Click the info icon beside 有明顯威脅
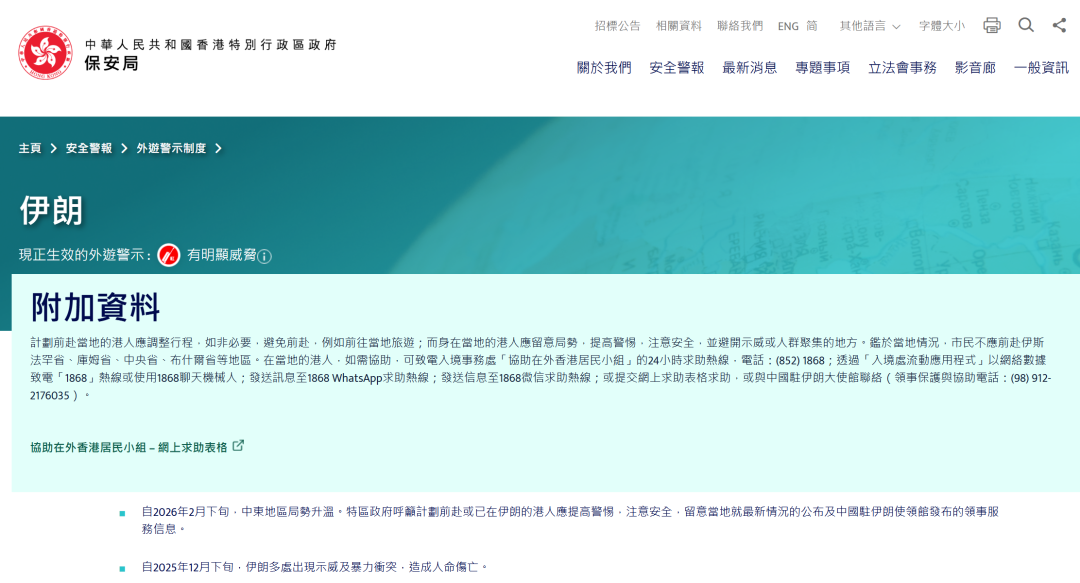1080x583 pixels. (264, 256)
